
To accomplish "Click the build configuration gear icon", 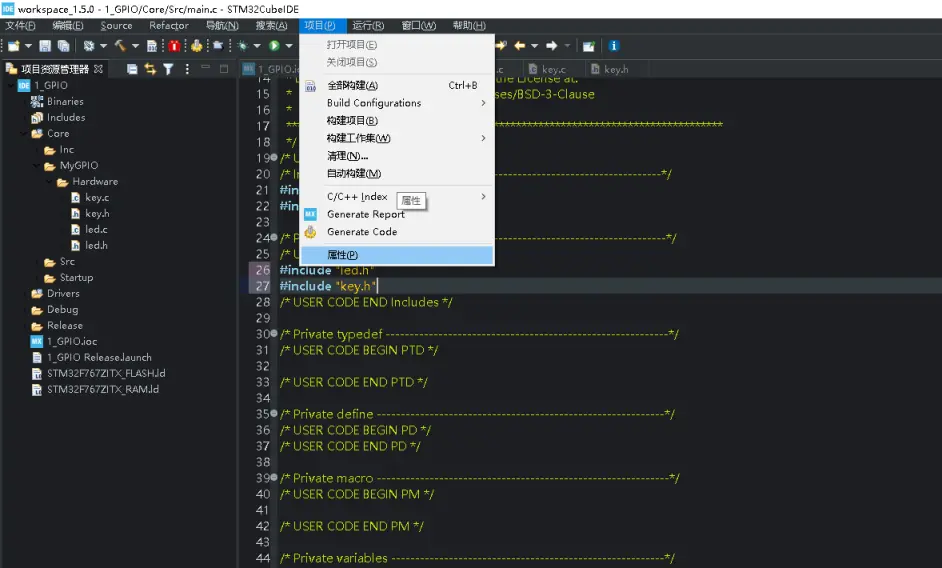I will point(89,46).
